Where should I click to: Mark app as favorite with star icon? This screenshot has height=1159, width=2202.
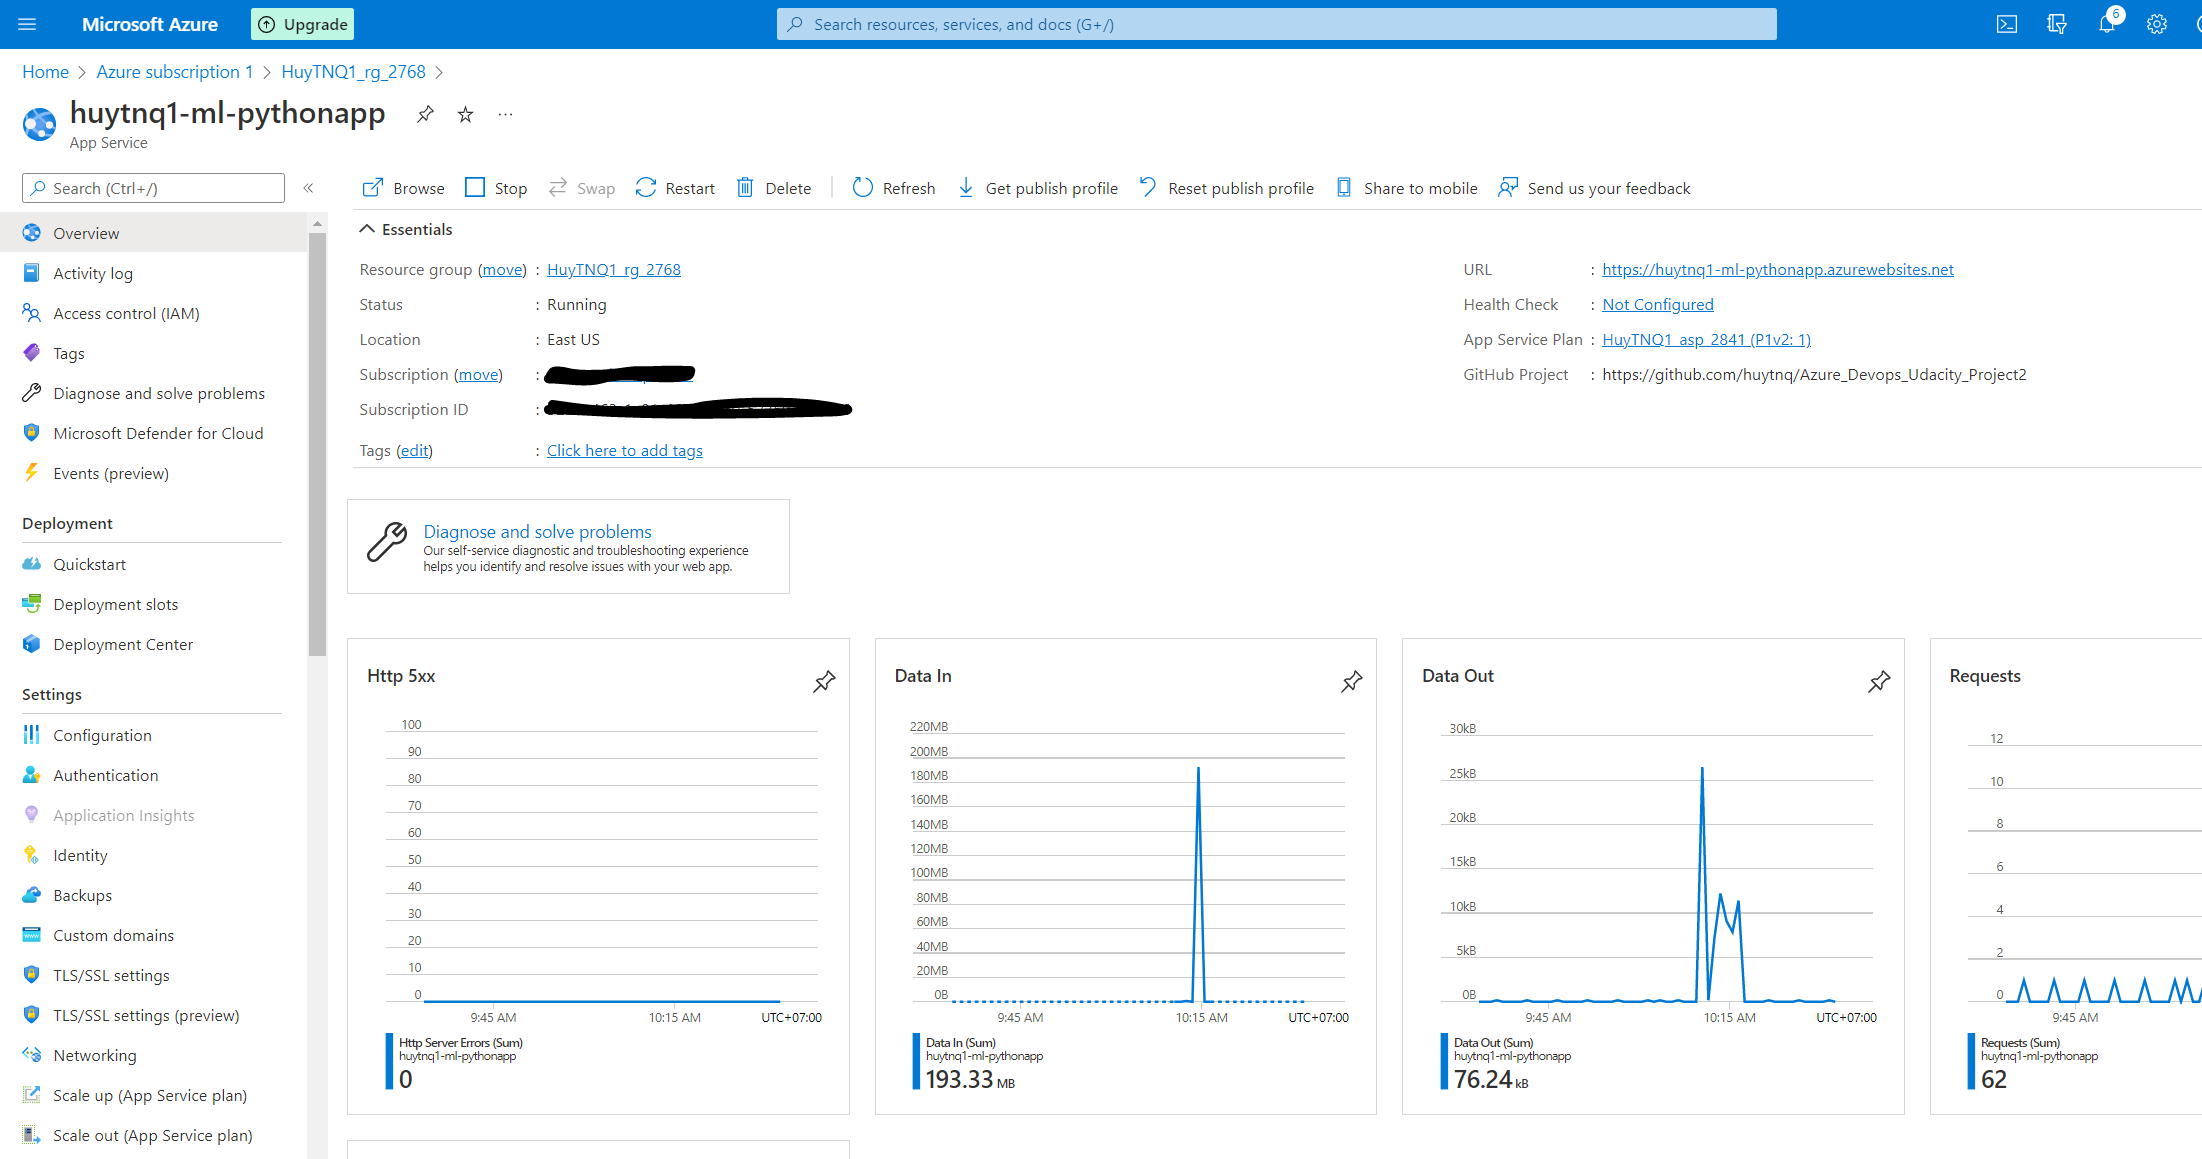click(465, 114)
